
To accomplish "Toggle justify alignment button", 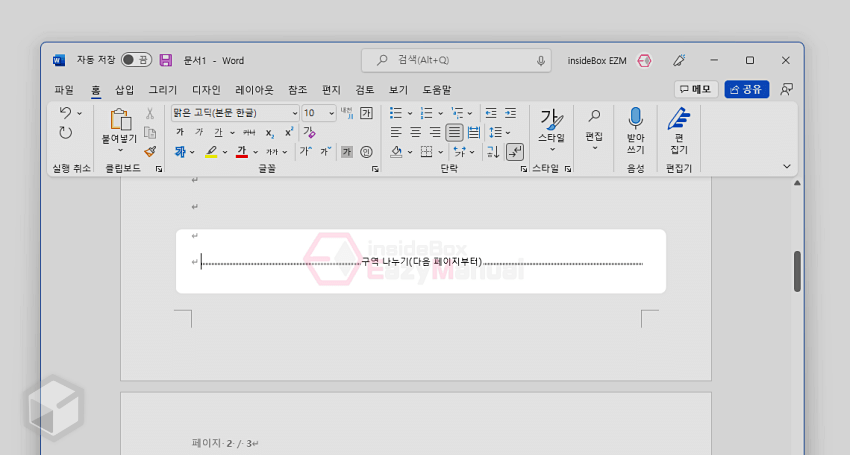I will coord(454,132).
